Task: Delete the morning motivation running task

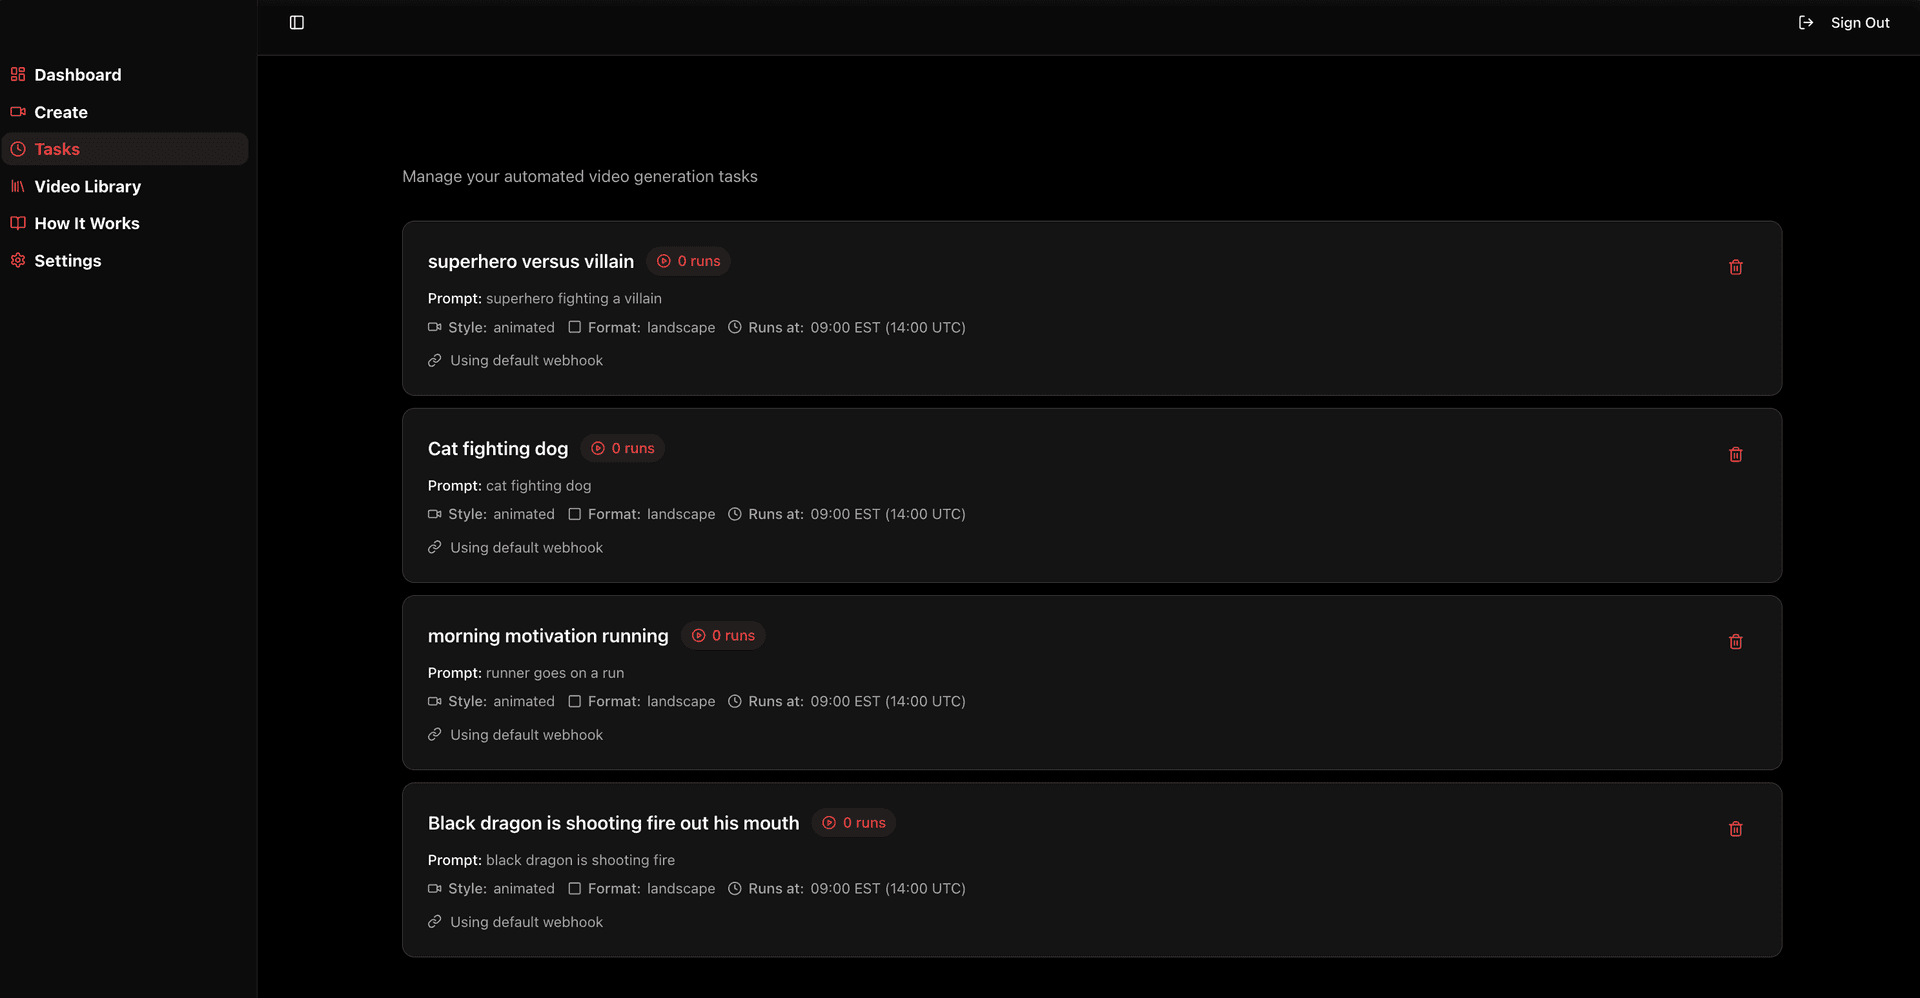Action: pyautogui.click(x=1735, y=641)
